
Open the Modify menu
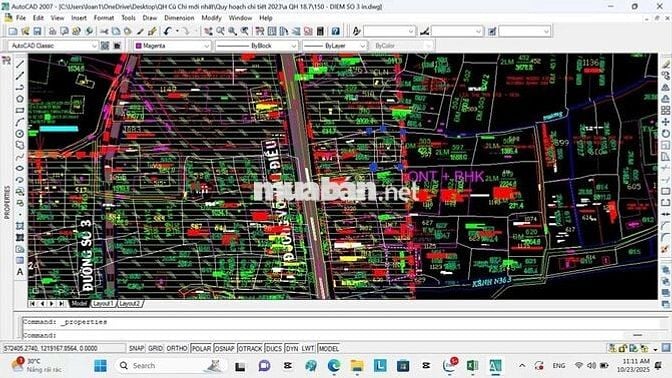pos(211,18)
